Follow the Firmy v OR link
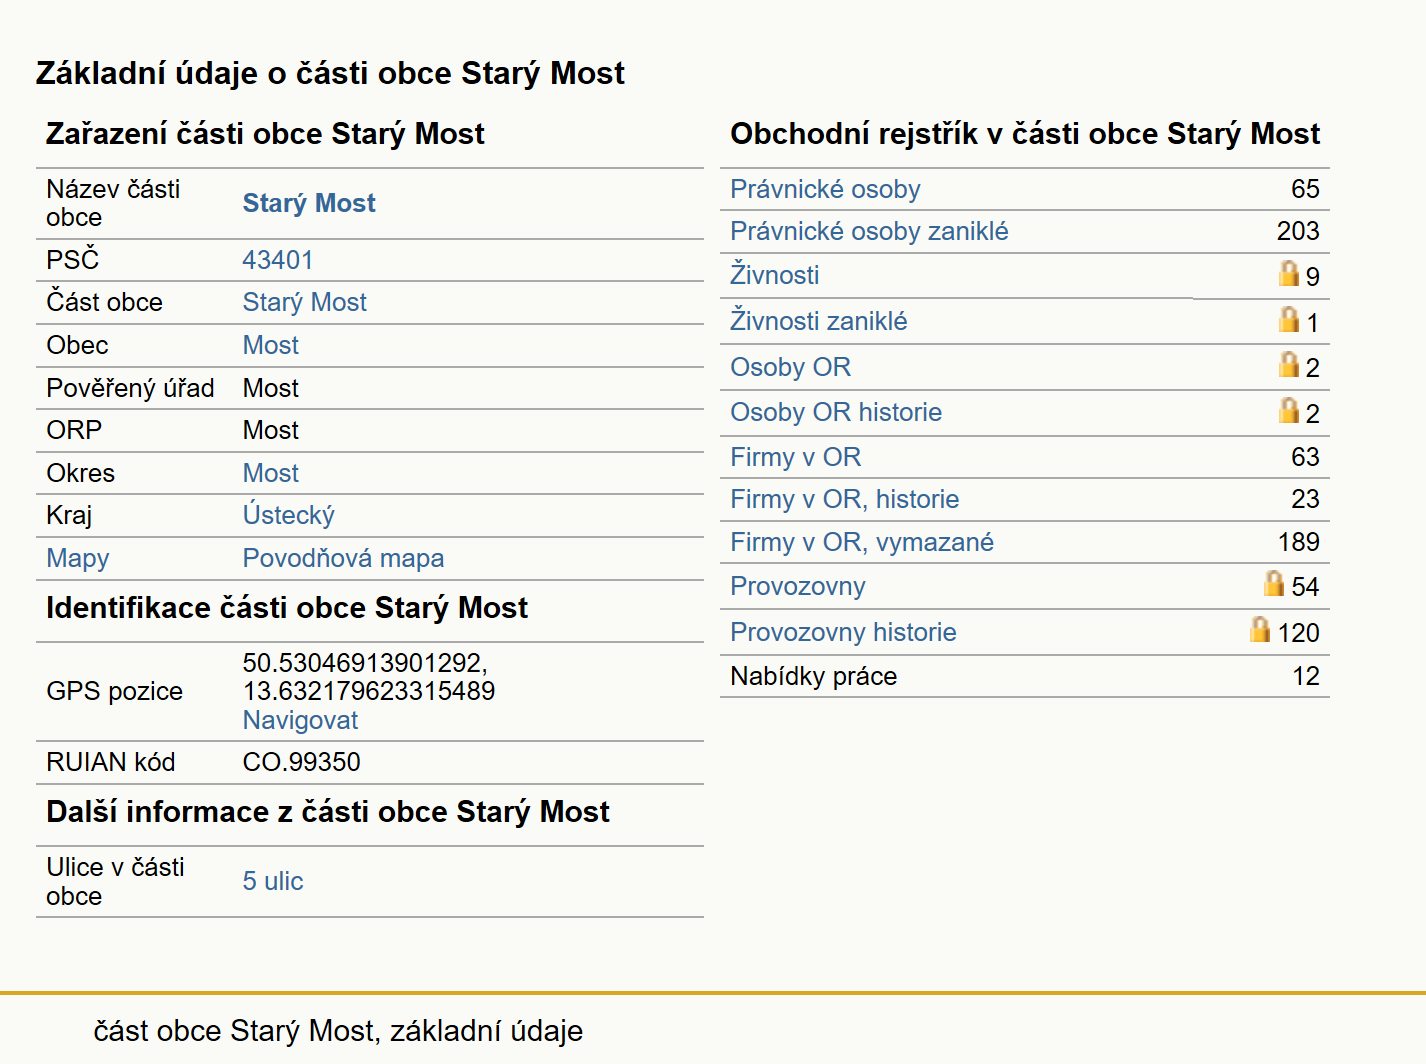Screen dimensions: 1426x1064 pyautogui.click(x=795, y=457)
